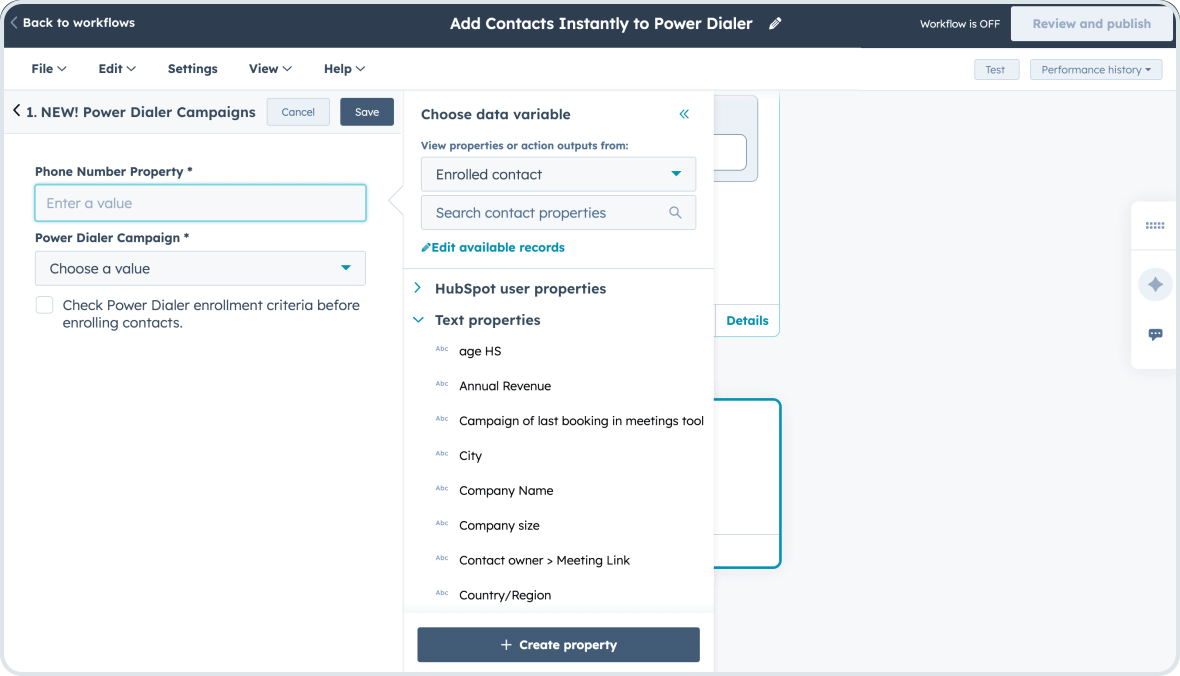Collapse the Text properties section
1180x676 pixels.
(x=418, y=320)
